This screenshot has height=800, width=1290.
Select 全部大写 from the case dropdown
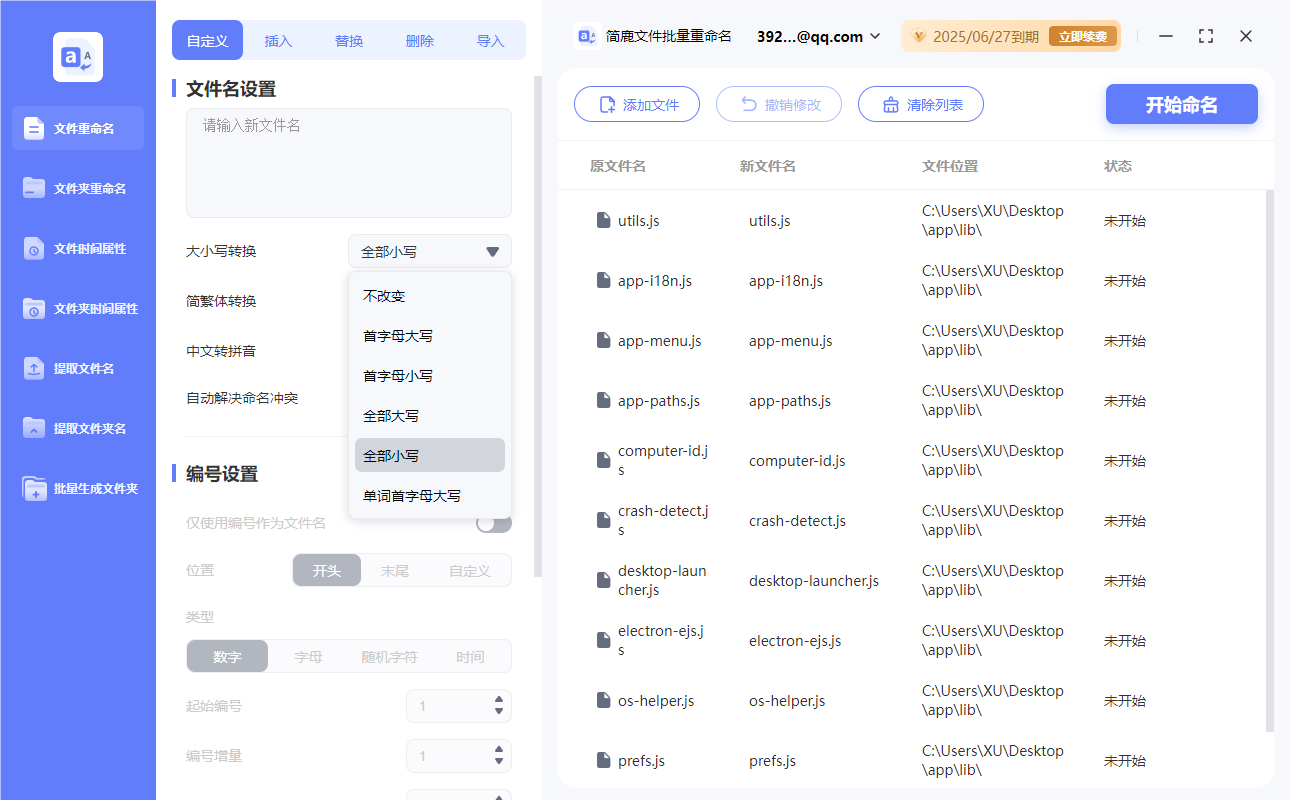(394, 415)
